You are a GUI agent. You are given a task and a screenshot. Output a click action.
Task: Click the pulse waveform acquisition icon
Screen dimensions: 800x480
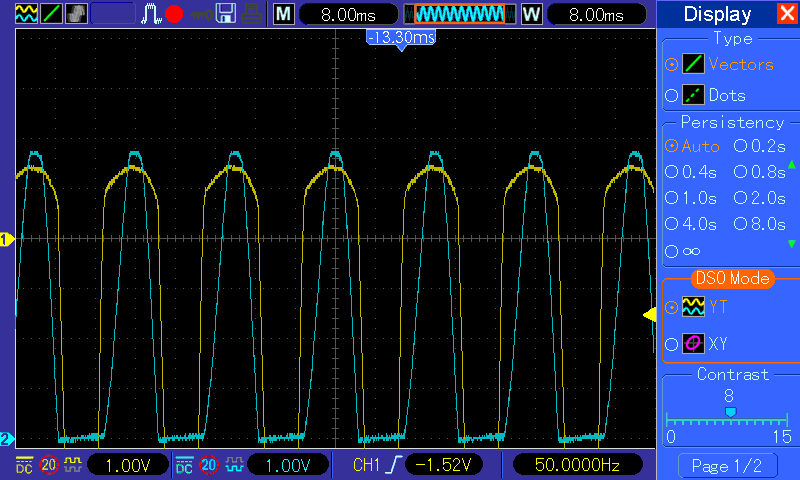(151, 14)
